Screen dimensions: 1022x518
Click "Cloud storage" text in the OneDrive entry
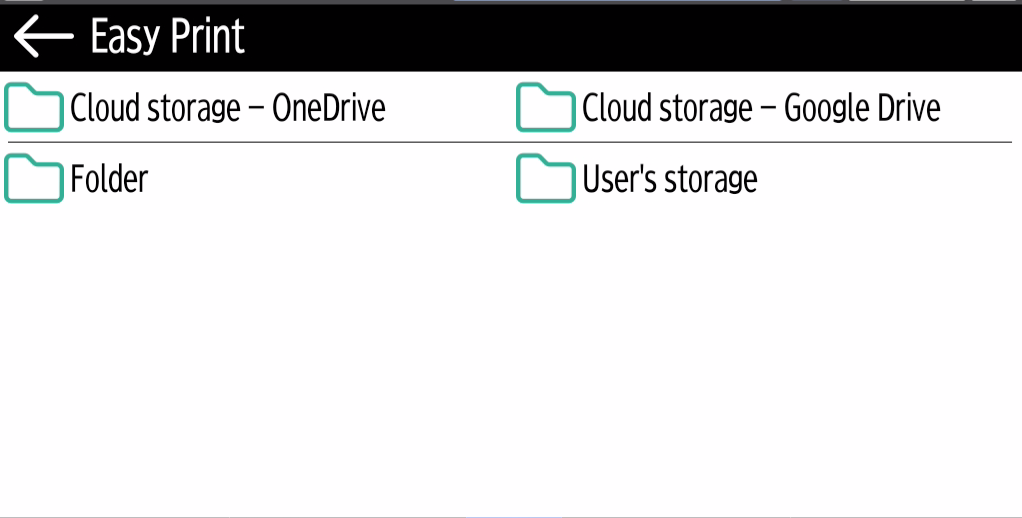point(155,108)
